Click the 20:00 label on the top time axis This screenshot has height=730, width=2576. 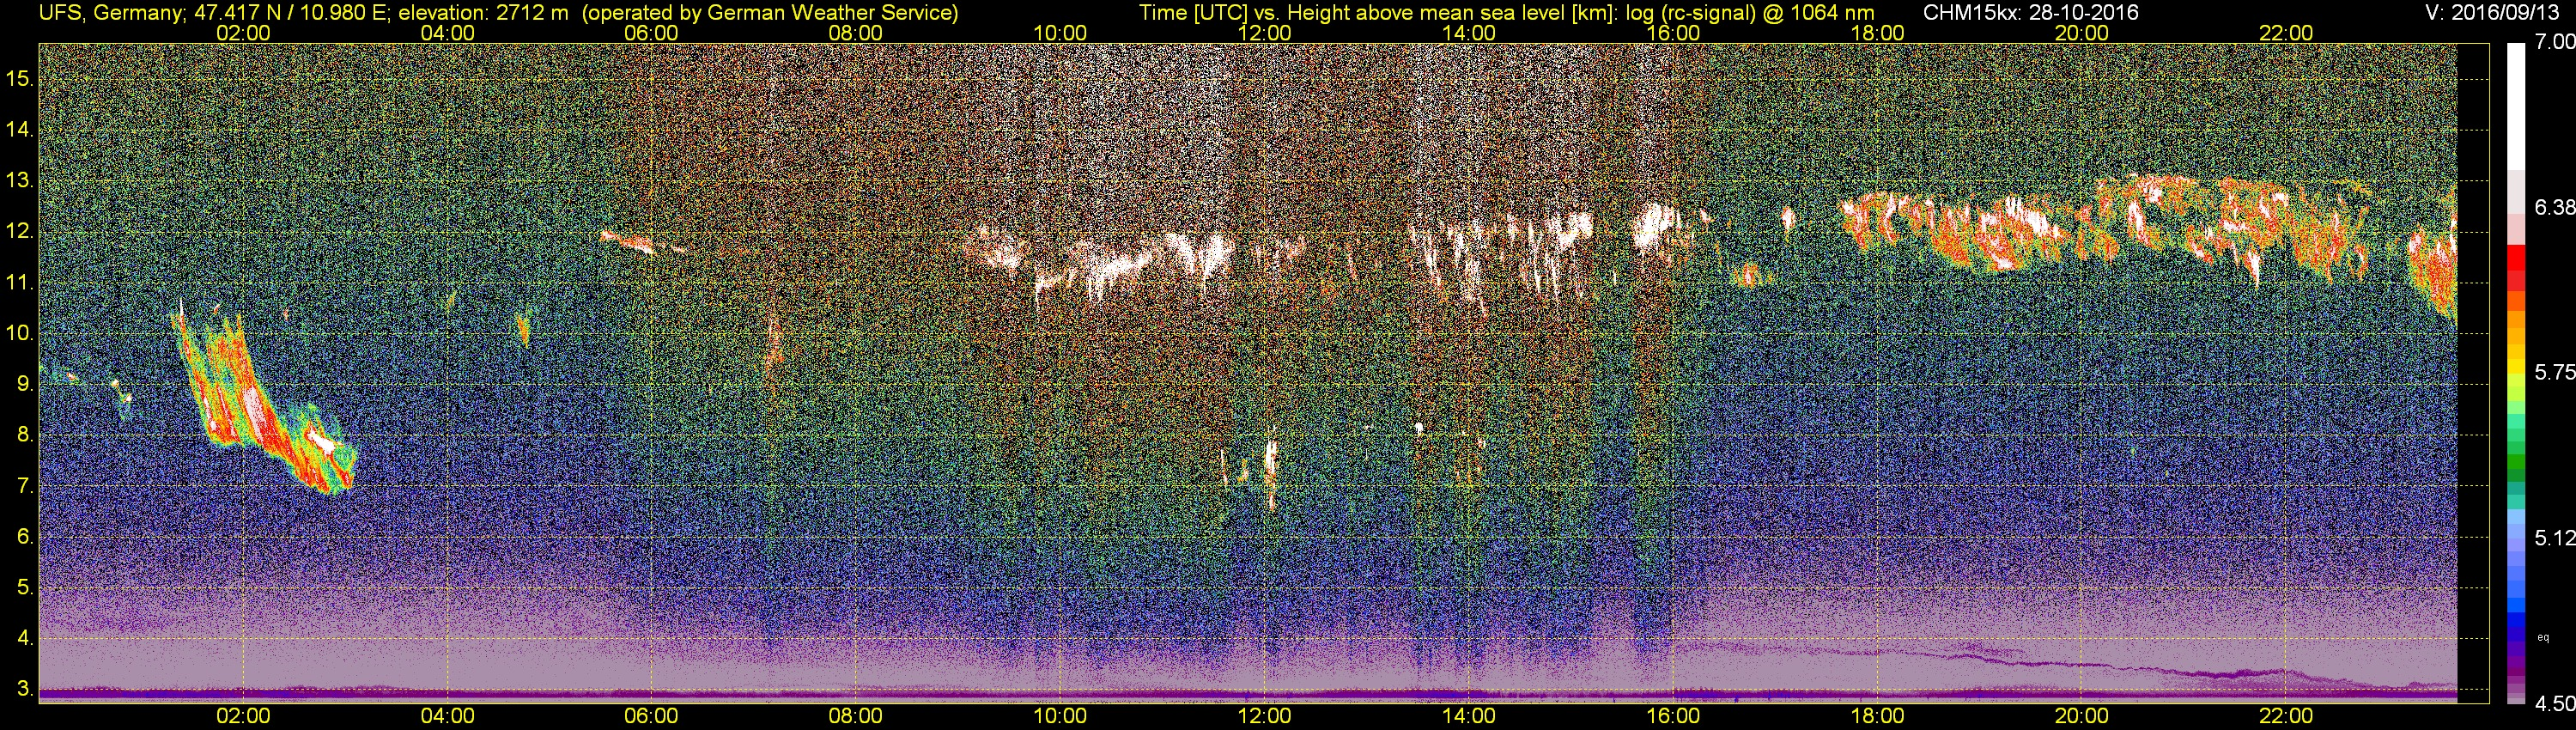(x=2082, y=33)
